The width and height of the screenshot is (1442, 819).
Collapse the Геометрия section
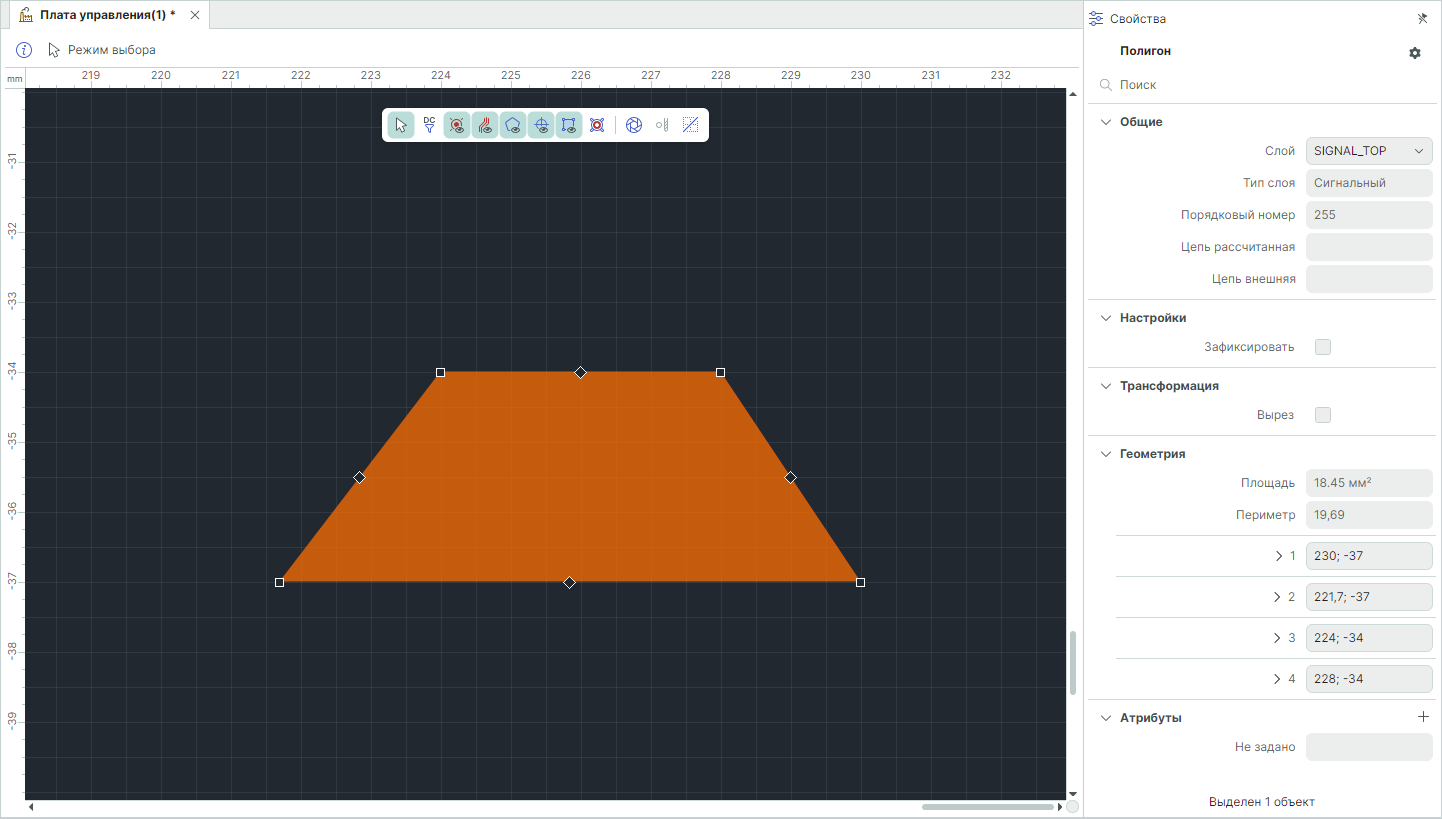point(1105,454)
